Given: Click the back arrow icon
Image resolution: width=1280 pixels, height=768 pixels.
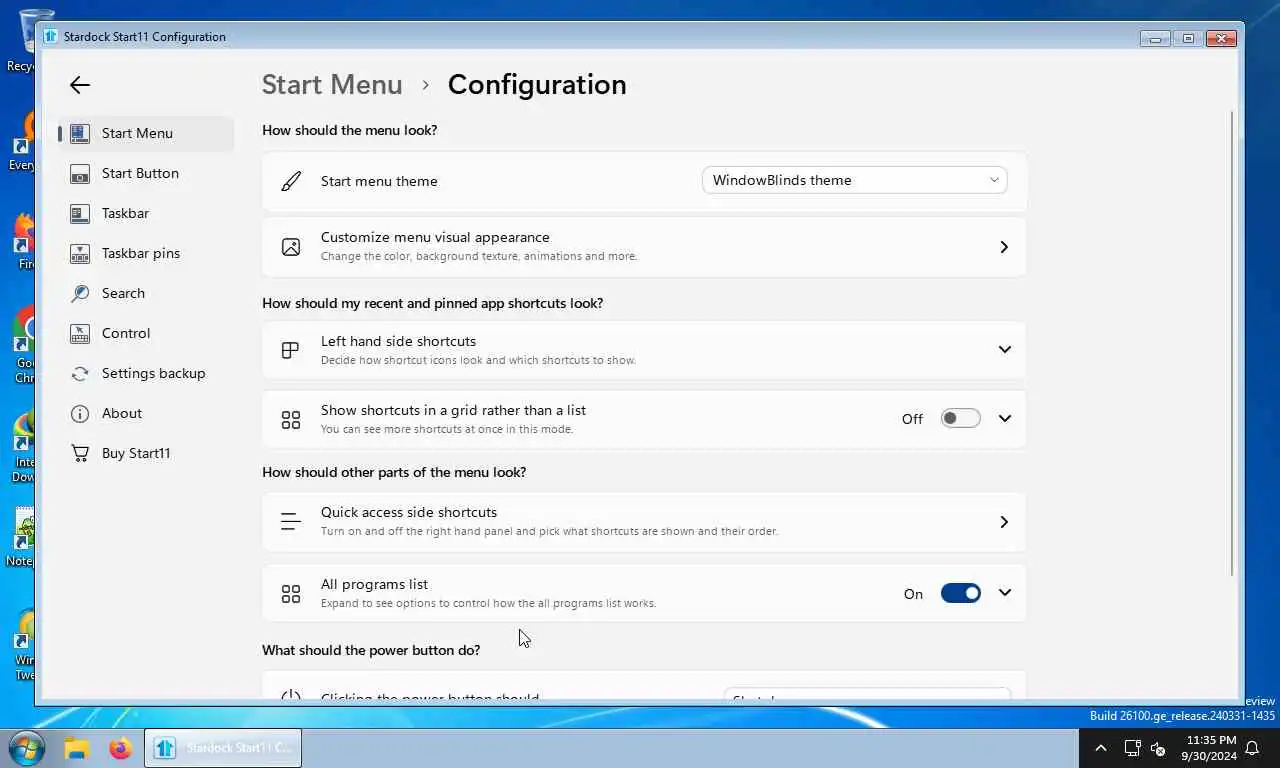Looking at the screenshot, I should (80, 85).
